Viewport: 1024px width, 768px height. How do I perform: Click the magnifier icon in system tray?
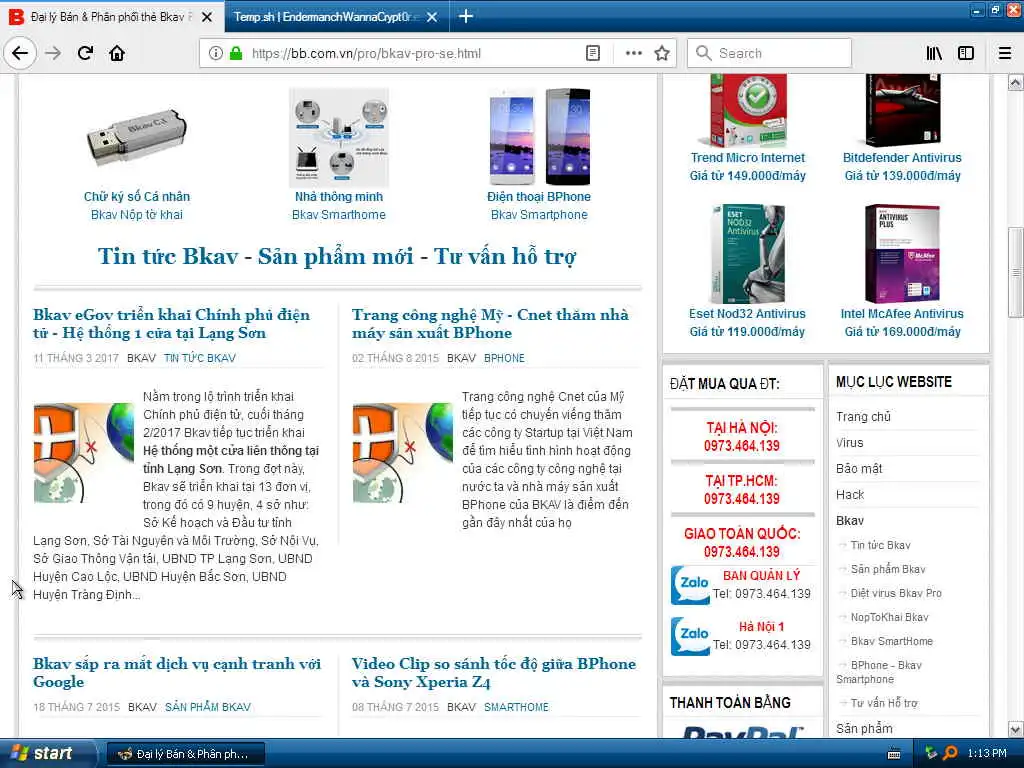950,754
